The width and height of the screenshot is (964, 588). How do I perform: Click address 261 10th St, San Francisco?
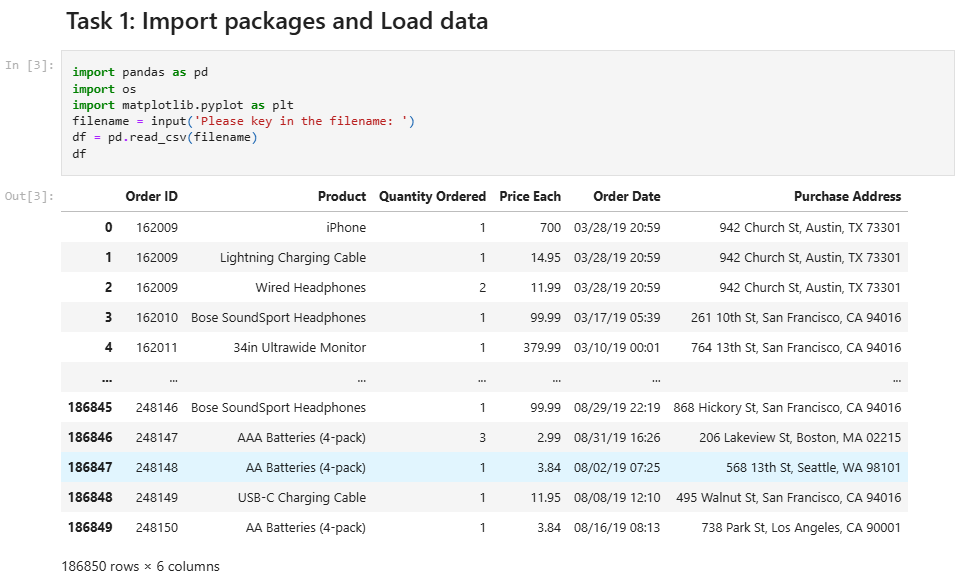click(x=796, y=318)
